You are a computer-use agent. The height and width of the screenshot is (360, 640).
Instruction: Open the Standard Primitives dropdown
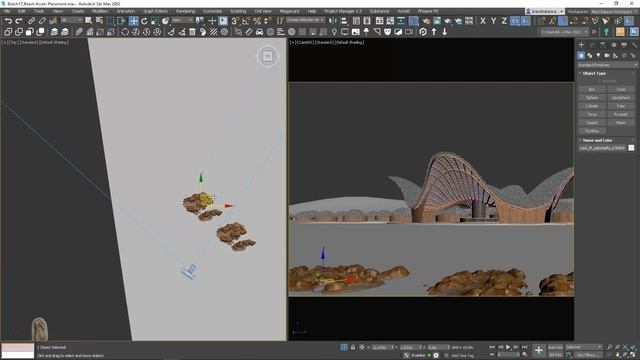pyautogui.click(x=607, y=65)
